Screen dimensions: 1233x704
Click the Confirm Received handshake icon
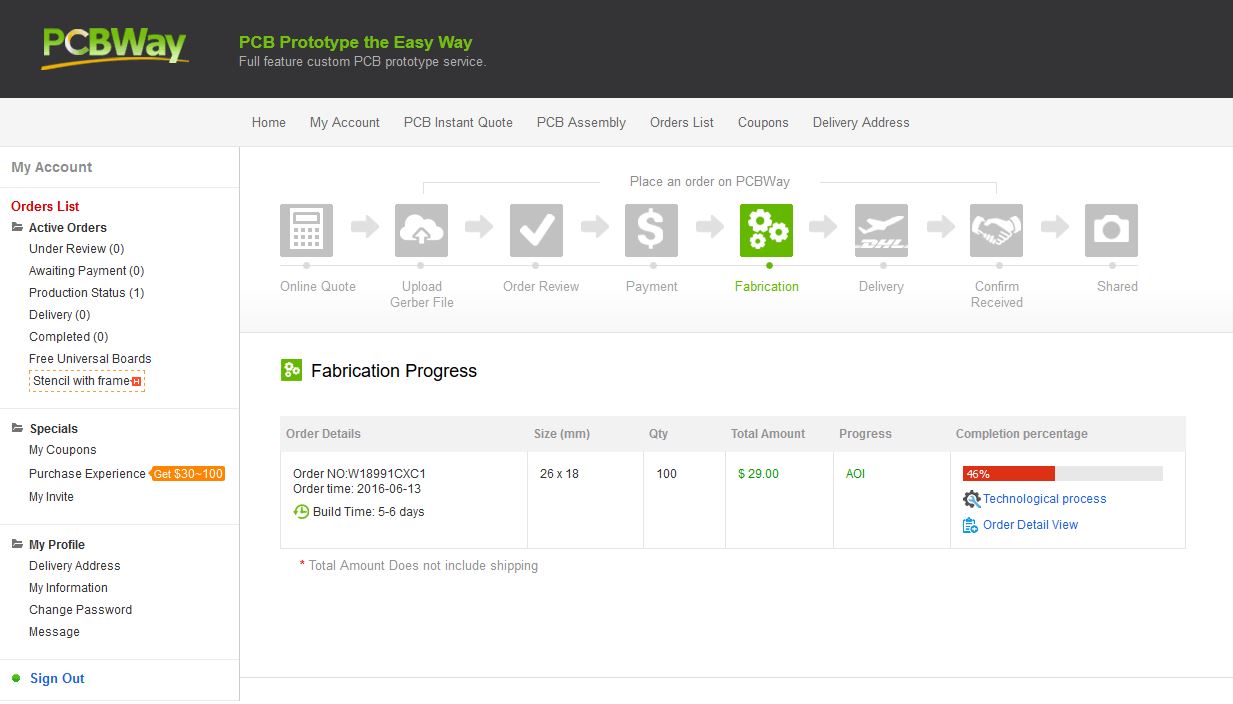[x=996, y=230]
